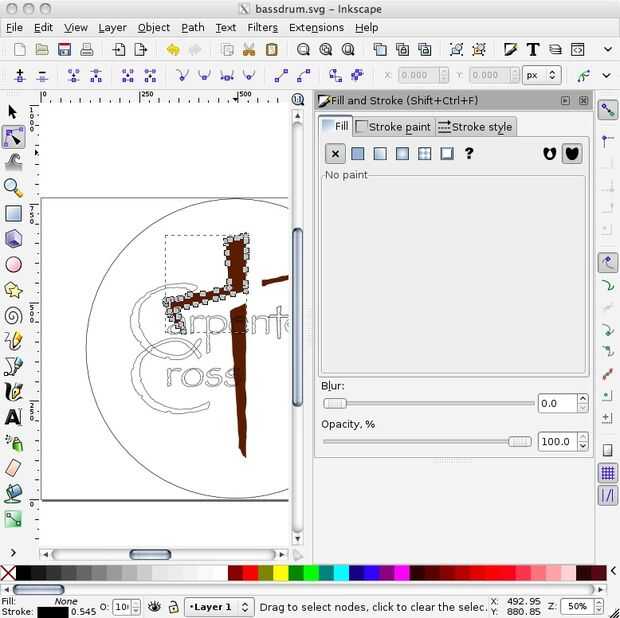Image resolution: width=620 pixels, height=618 pixels.
Task: Expand the commands toolbar overflow chevron
Action: 606,49
